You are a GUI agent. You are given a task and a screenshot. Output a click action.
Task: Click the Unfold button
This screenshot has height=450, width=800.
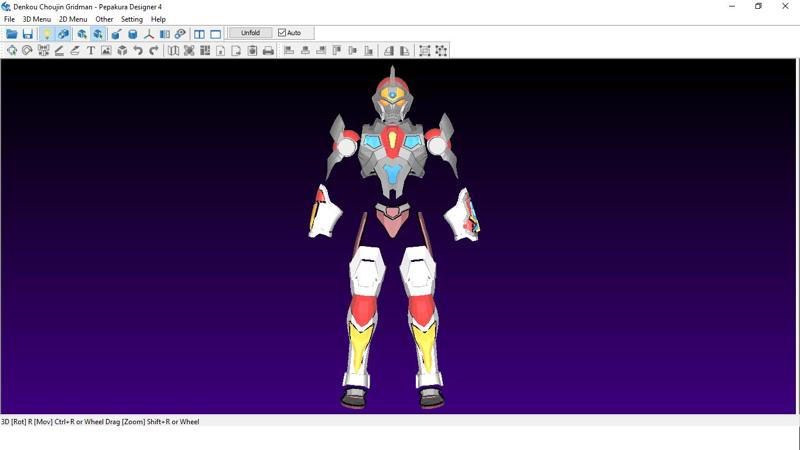point(250,33)
